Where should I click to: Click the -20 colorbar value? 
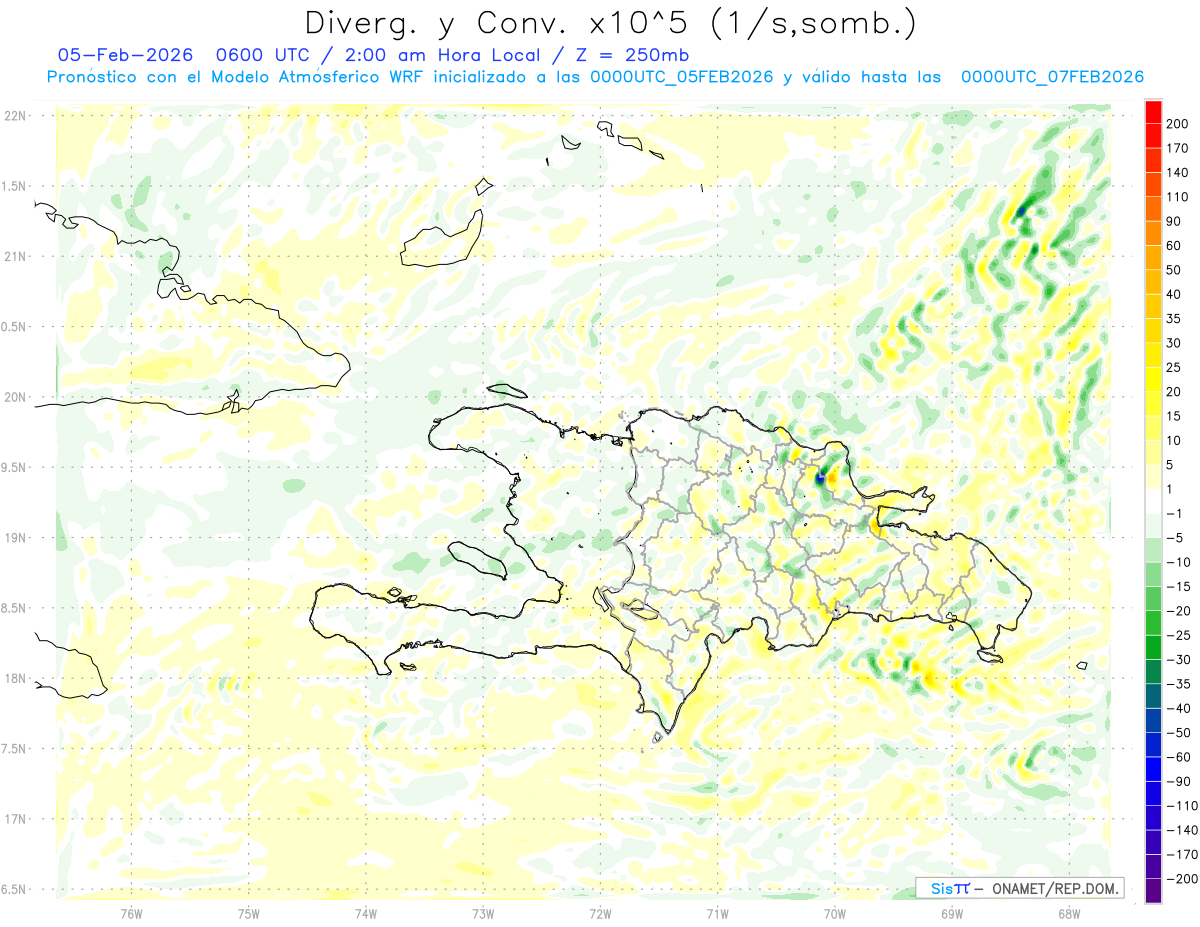click(x=1177, y=611)
